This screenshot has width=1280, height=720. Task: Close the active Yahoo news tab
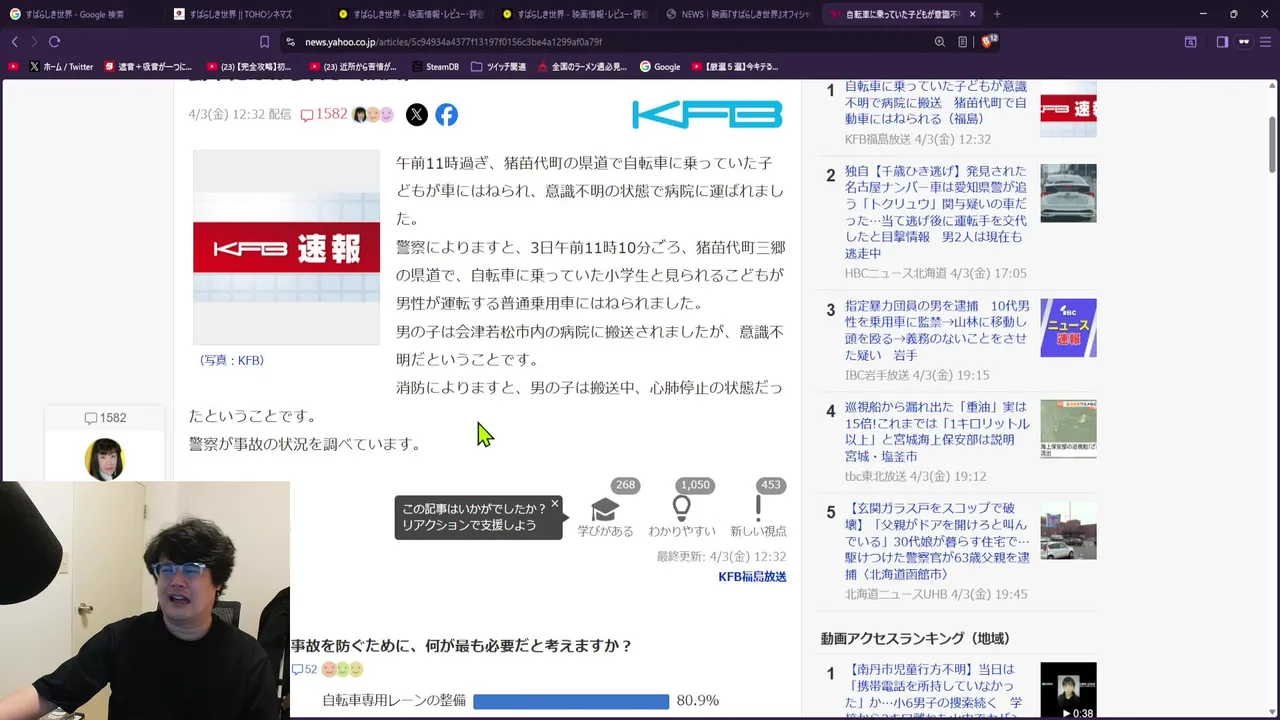pyautogui.click(x=972, y=14)
